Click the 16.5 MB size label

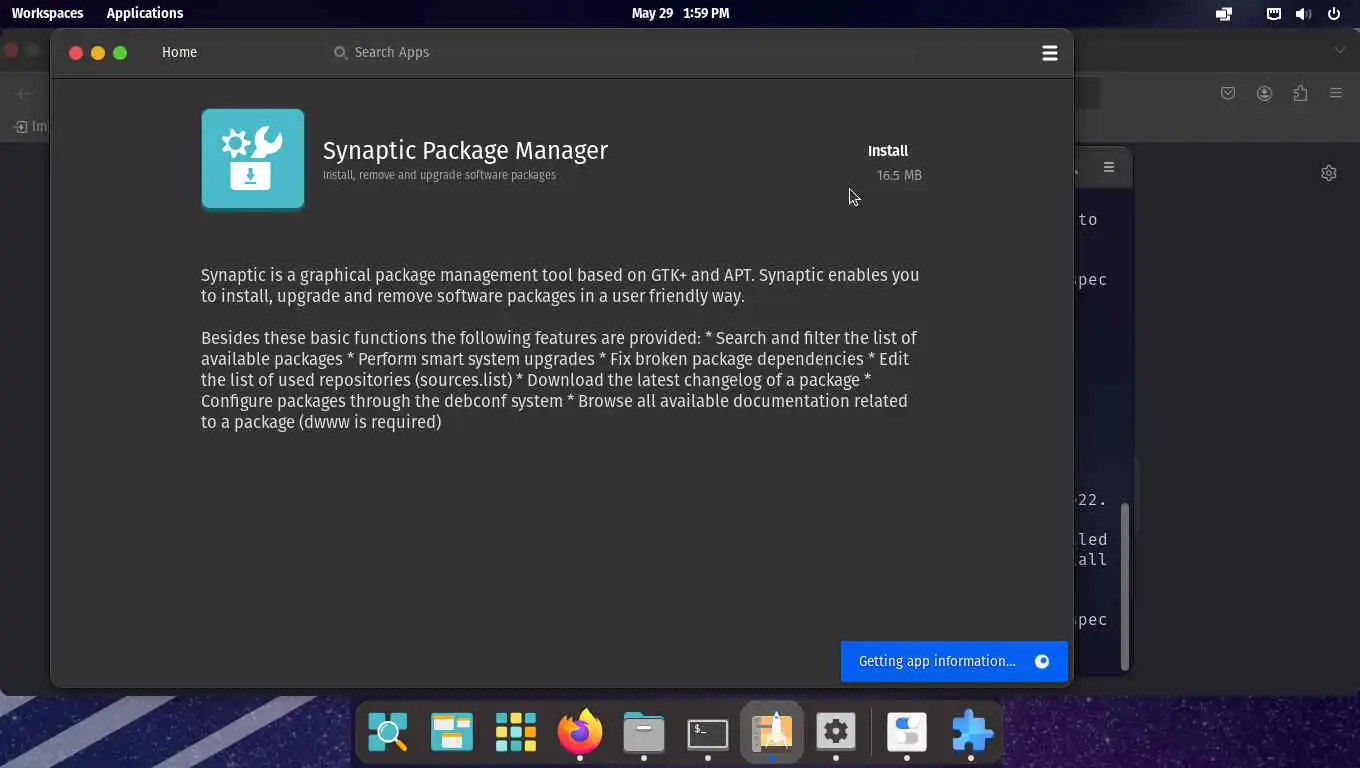(x=899, y=175)
